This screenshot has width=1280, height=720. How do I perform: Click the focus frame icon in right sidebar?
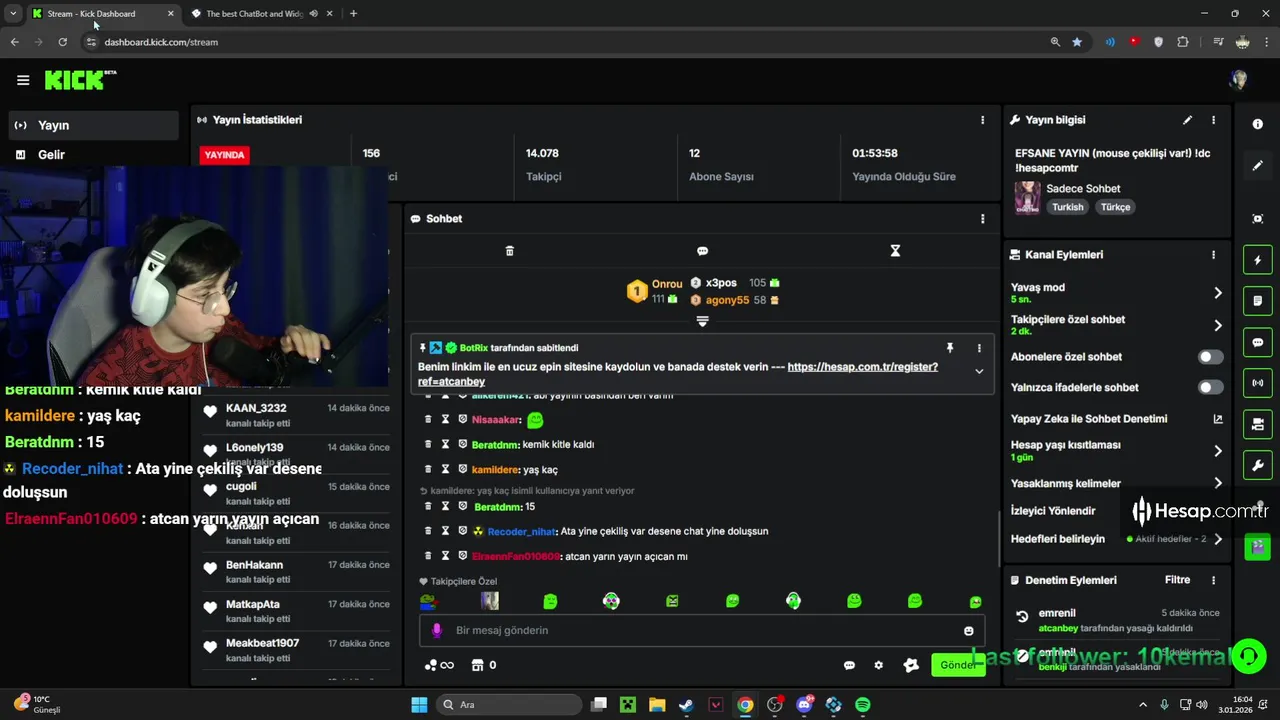[x=1258, y=219]
